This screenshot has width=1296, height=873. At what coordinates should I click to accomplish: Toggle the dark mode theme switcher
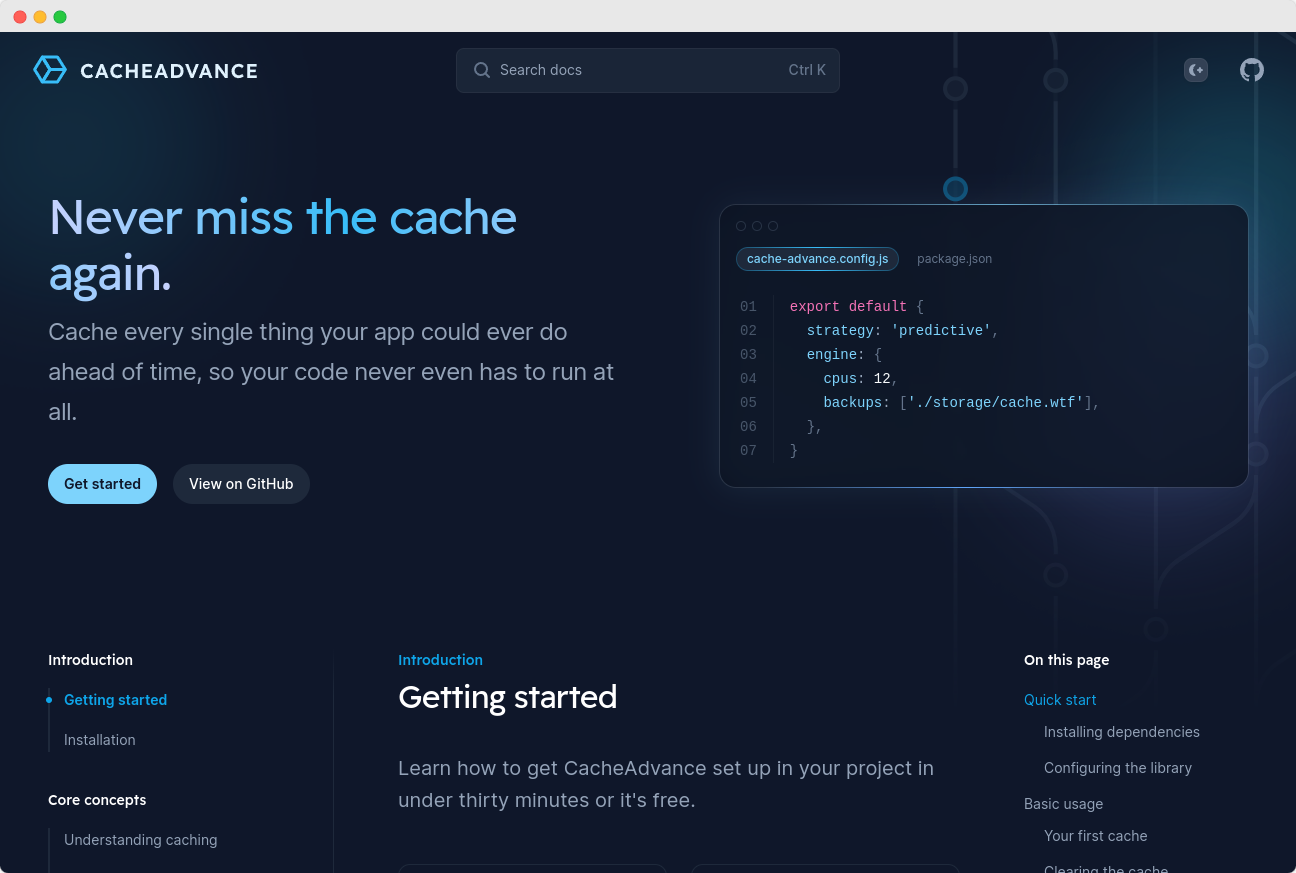1196,70
